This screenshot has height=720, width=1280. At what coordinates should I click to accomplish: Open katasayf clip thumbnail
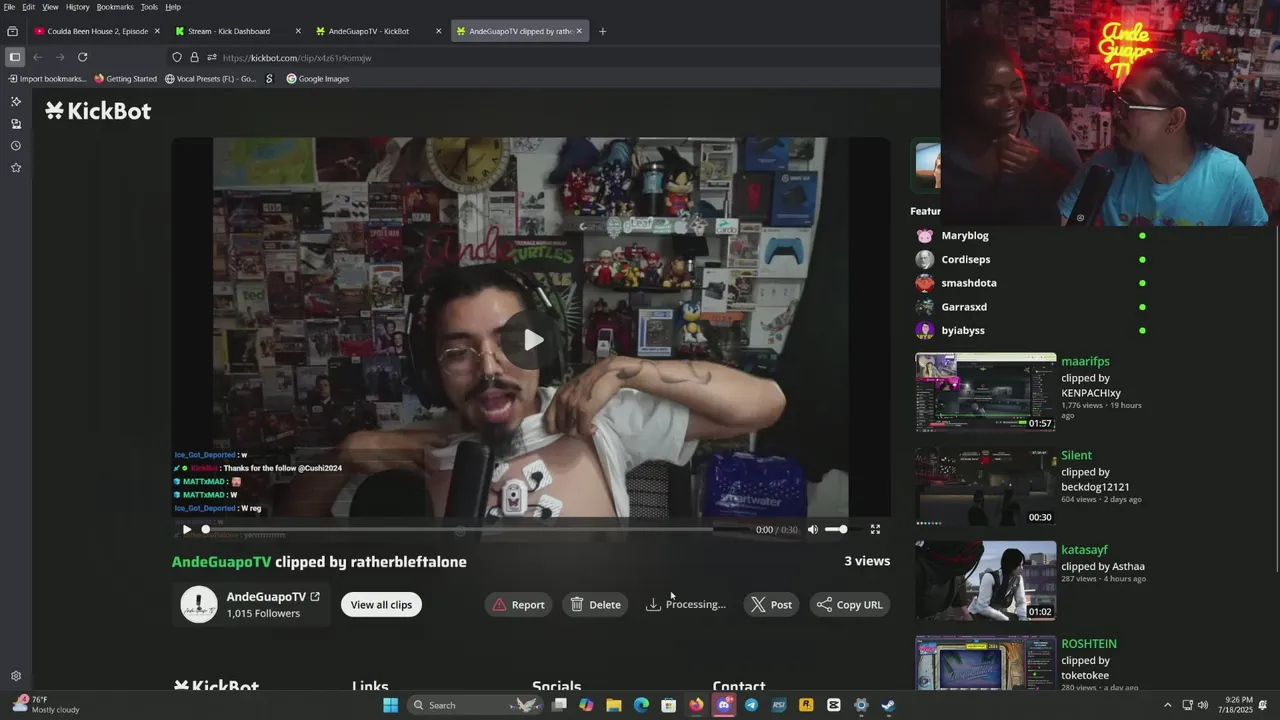tap(986, 581)
